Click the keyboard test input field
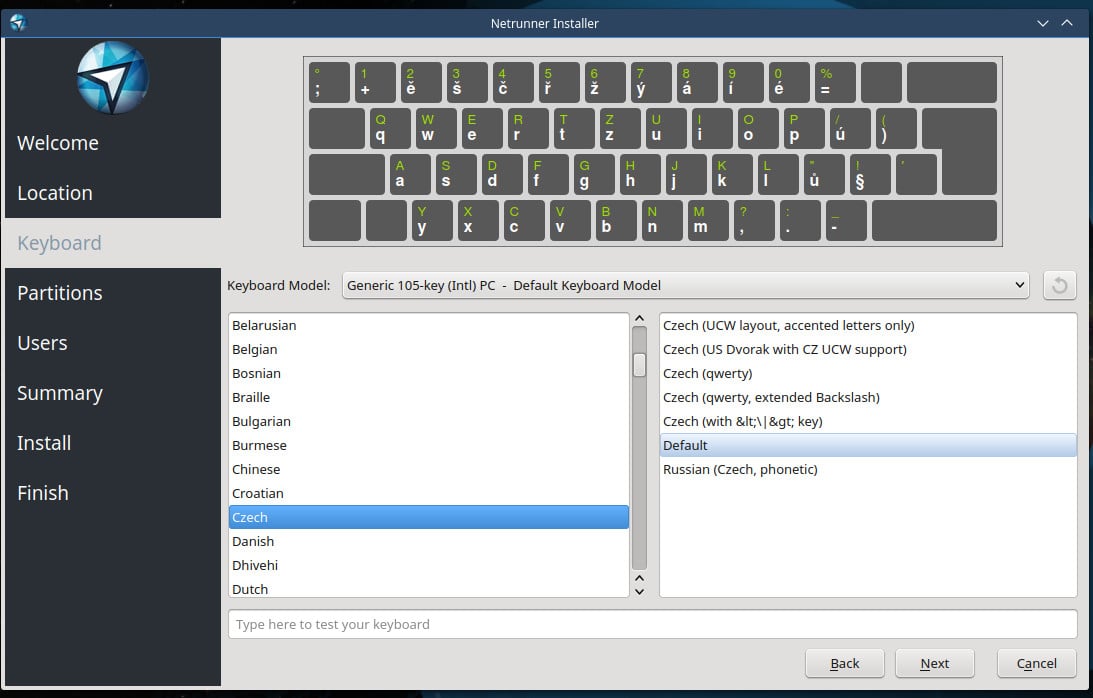Image resolution: width=1093 pixels, height=698 pixels. pyautogui.click(x=652, y=624)
